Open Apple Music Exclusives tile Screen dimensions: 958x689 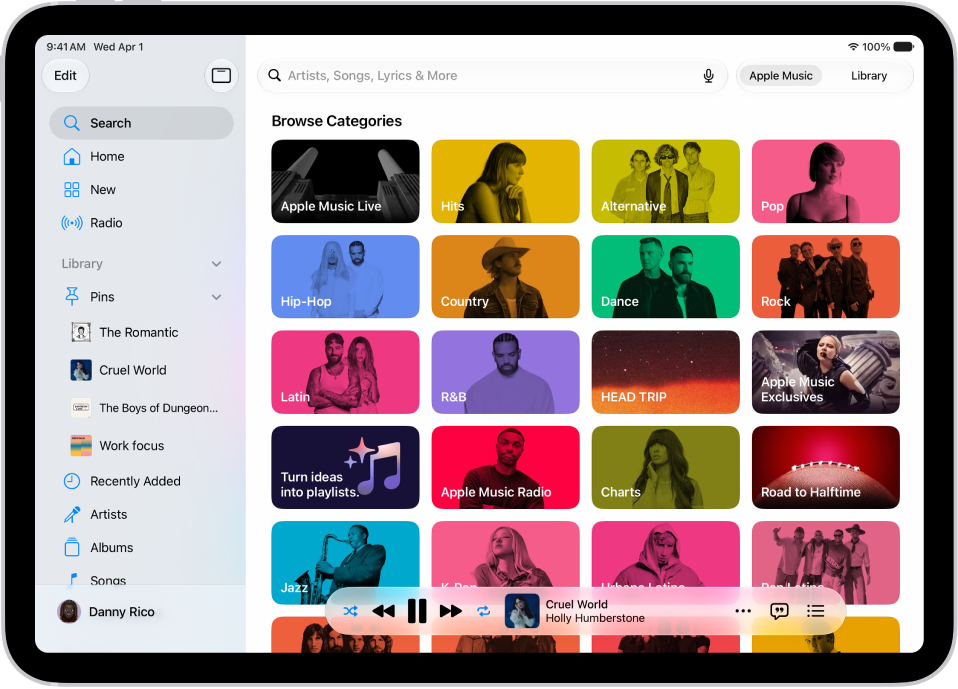click(x=825, y=372)
